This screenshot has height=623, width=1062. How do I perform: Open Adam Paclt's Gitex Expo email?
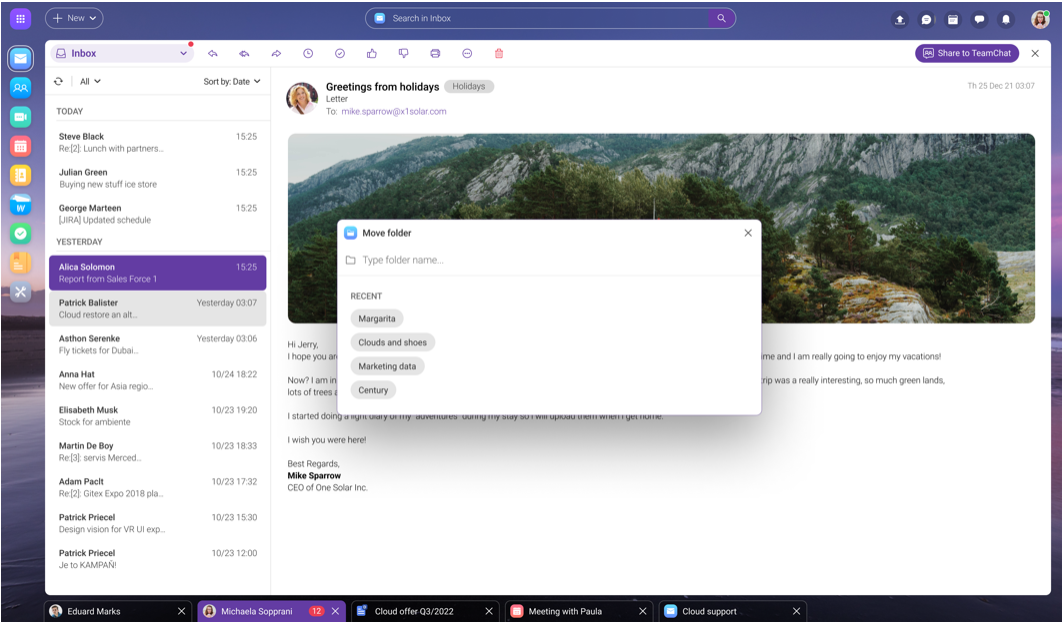(x=158, y=488)
